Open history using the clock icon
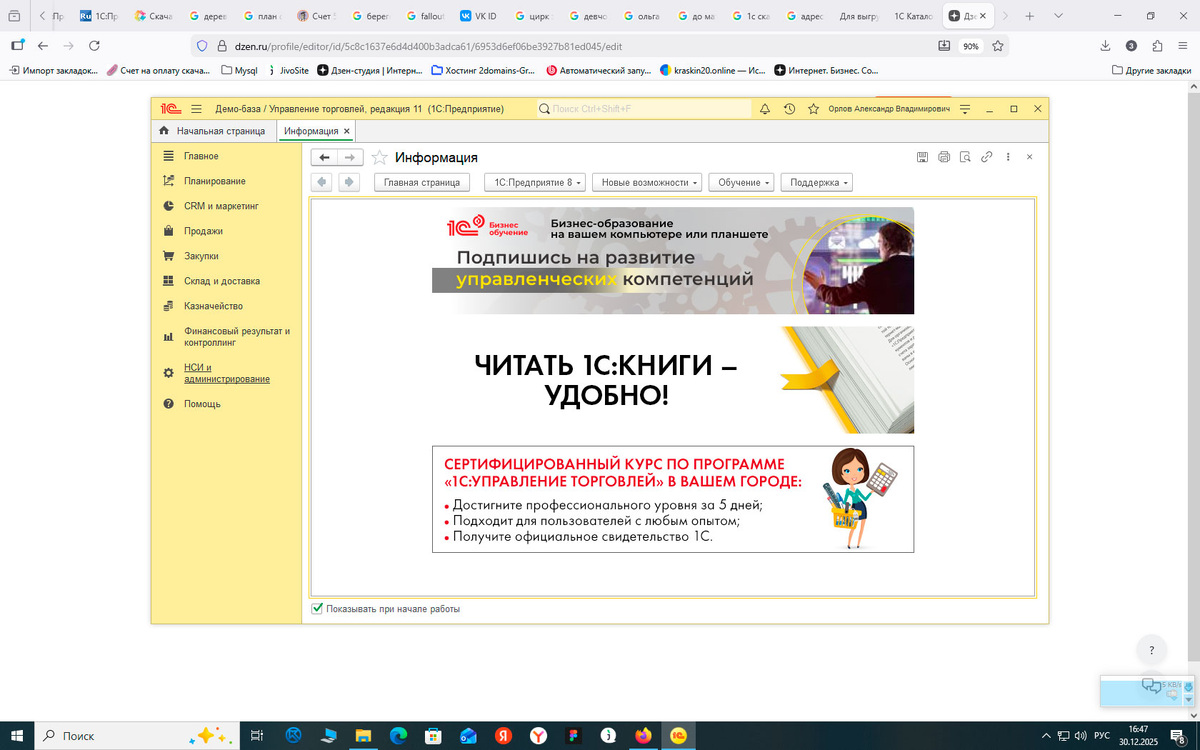 pos(789,109)
